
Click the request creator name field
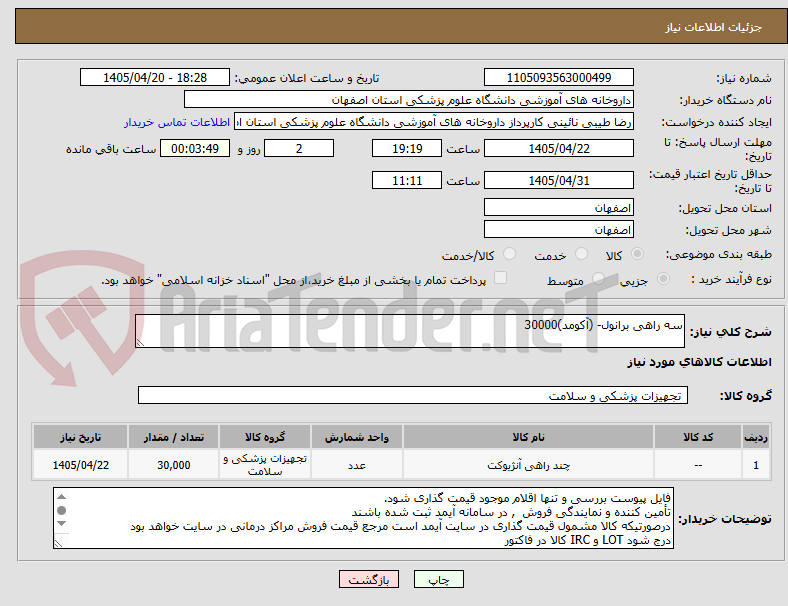434,122
